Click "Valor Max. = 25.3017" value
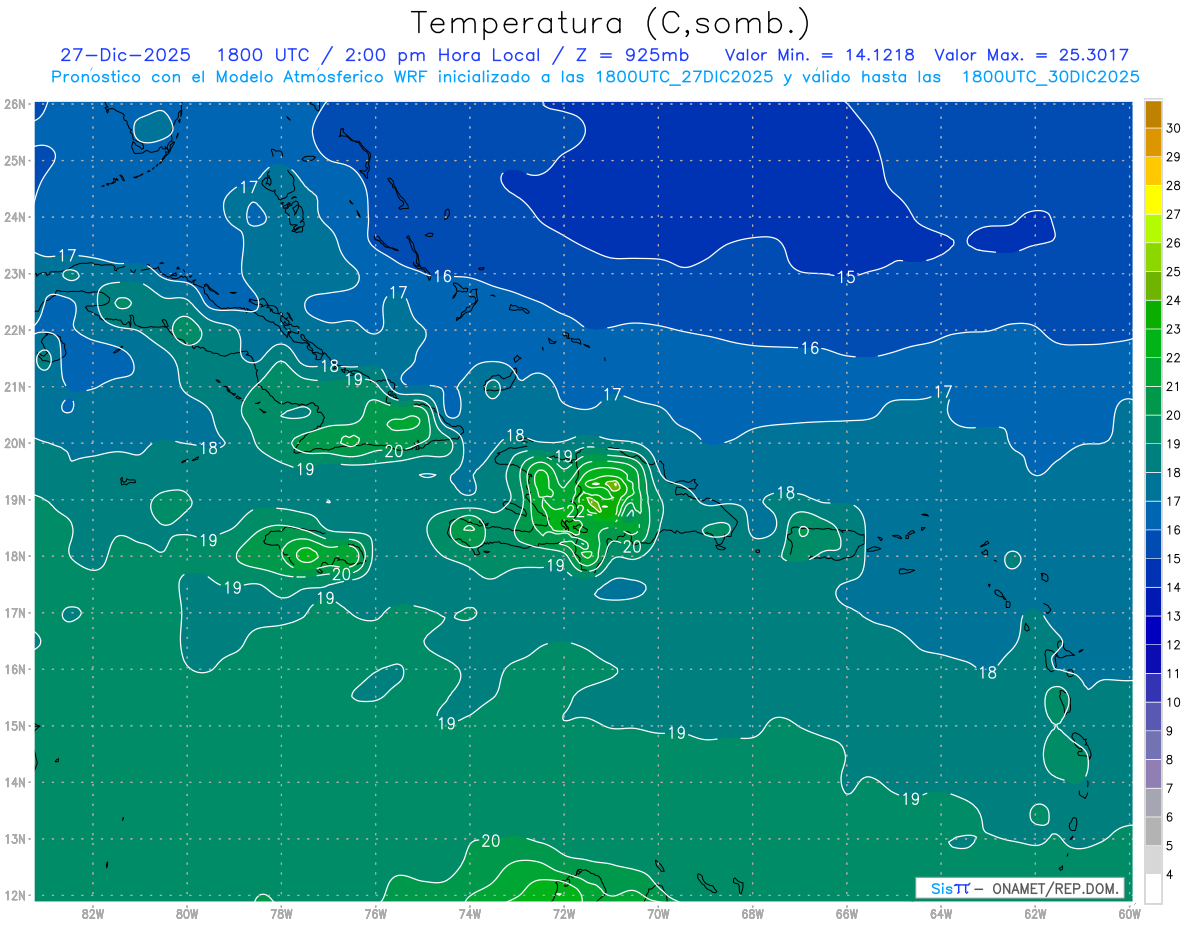 click(x=1031, y=55)
